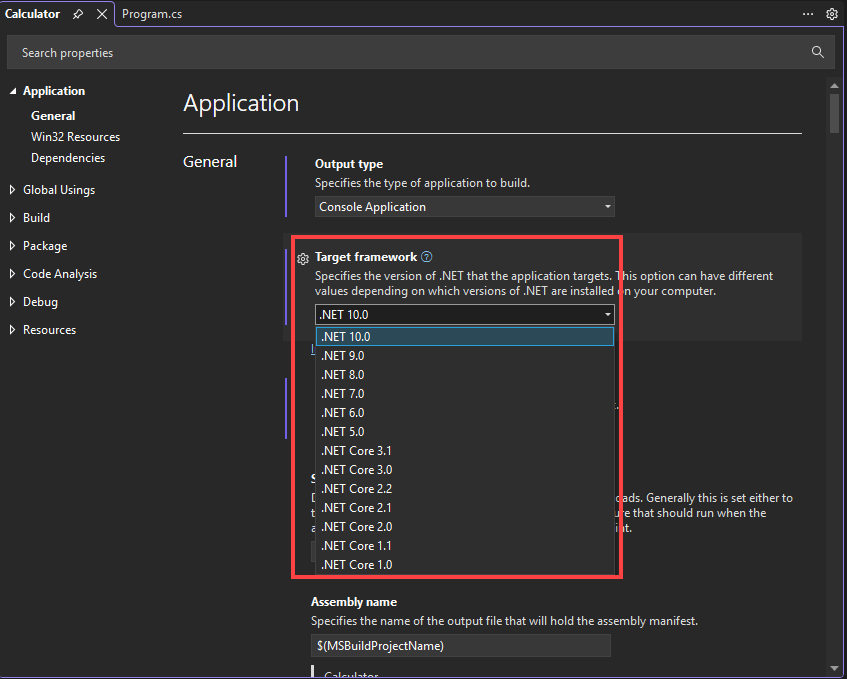Click the pin icon on Calculator tab
847x679 pixels.
point(79,14)
